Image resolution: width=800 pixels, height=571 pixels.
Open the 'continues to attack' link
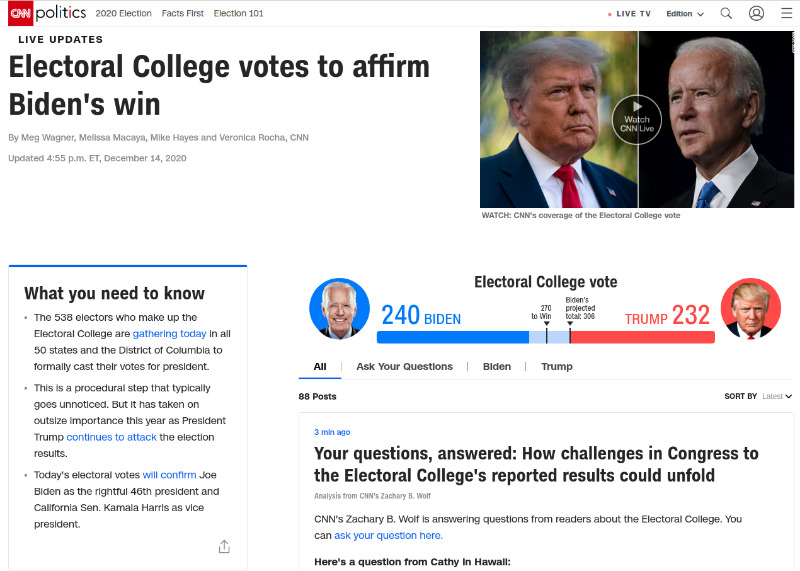(x=111, y=437)
